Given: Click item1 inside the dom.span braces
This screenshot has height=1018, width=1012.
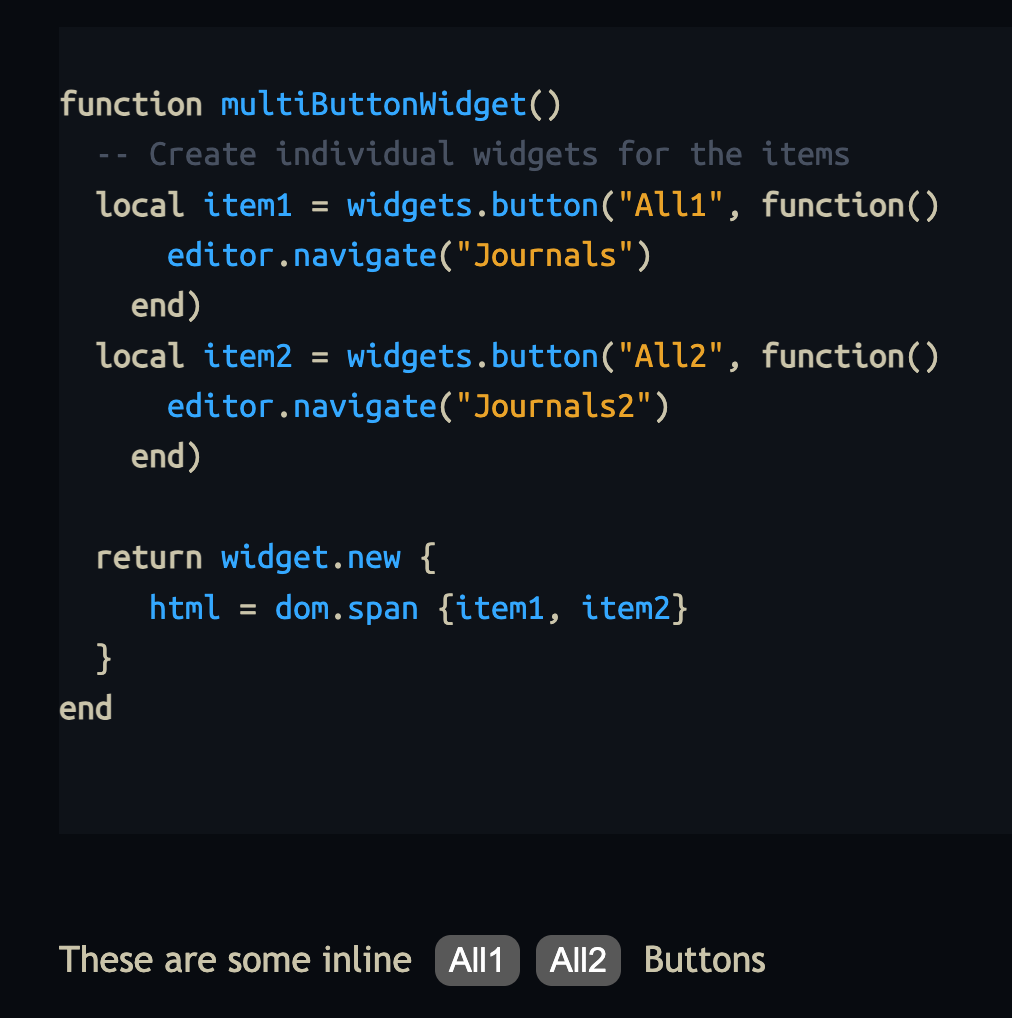Looking at the screenshot, I should (500, 608).
